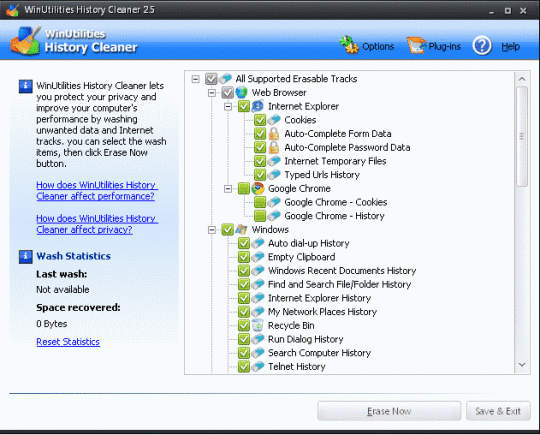540x435 pixels.
Task: Check the Google Chrome - Cookies checkbox
Action: click(x=260, y=202)
